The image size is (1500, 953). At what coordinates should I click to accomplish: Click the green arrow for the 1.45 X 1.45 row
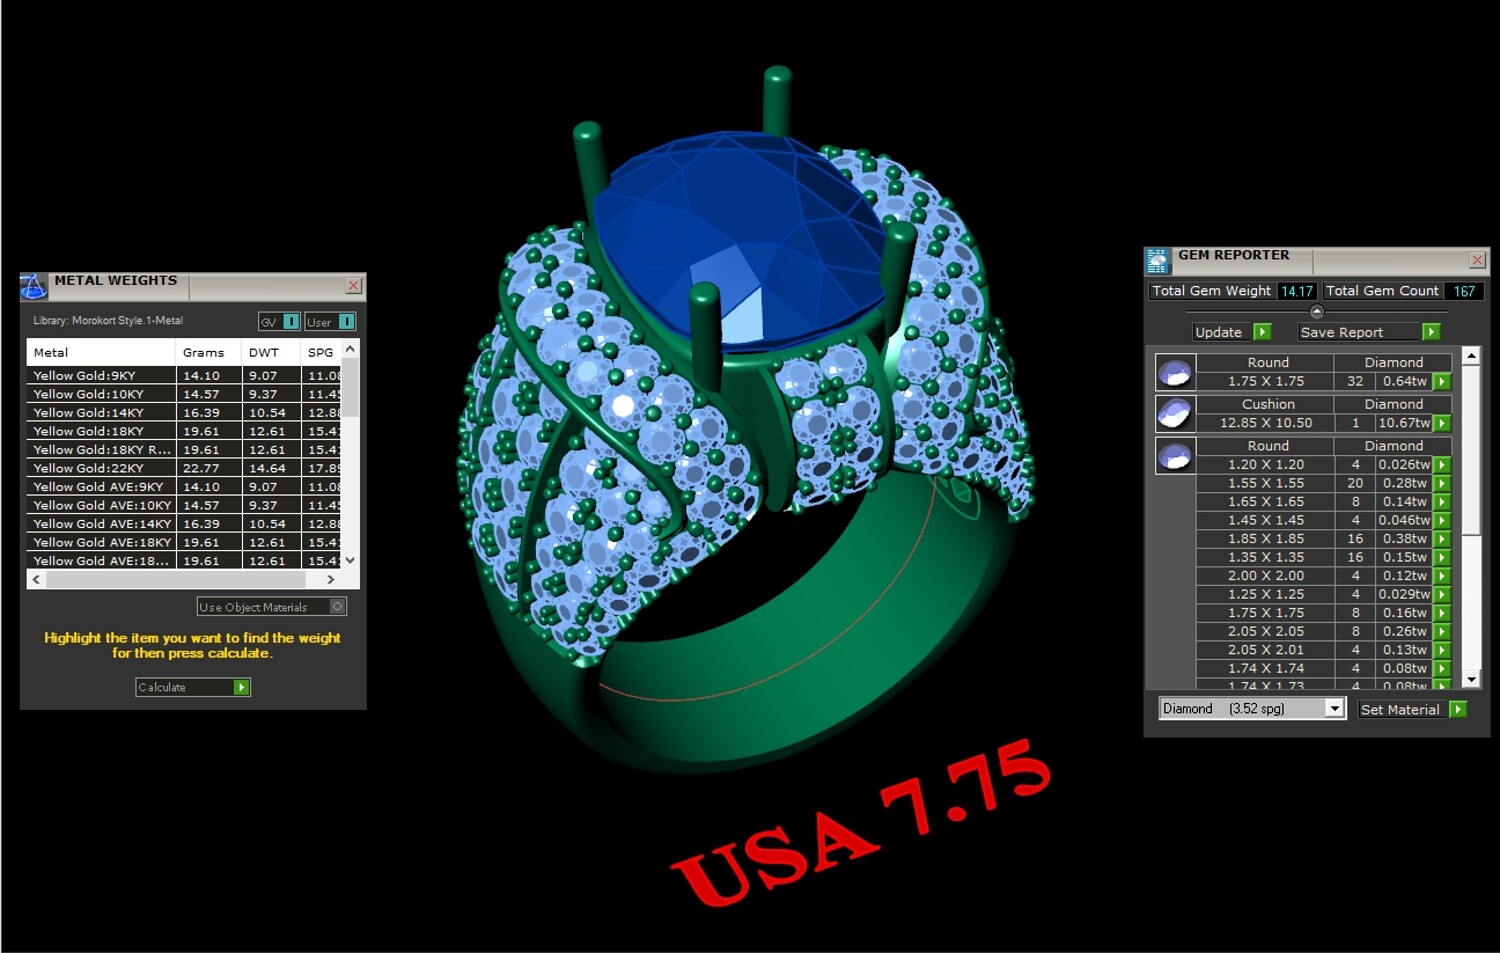(1442, 521)
